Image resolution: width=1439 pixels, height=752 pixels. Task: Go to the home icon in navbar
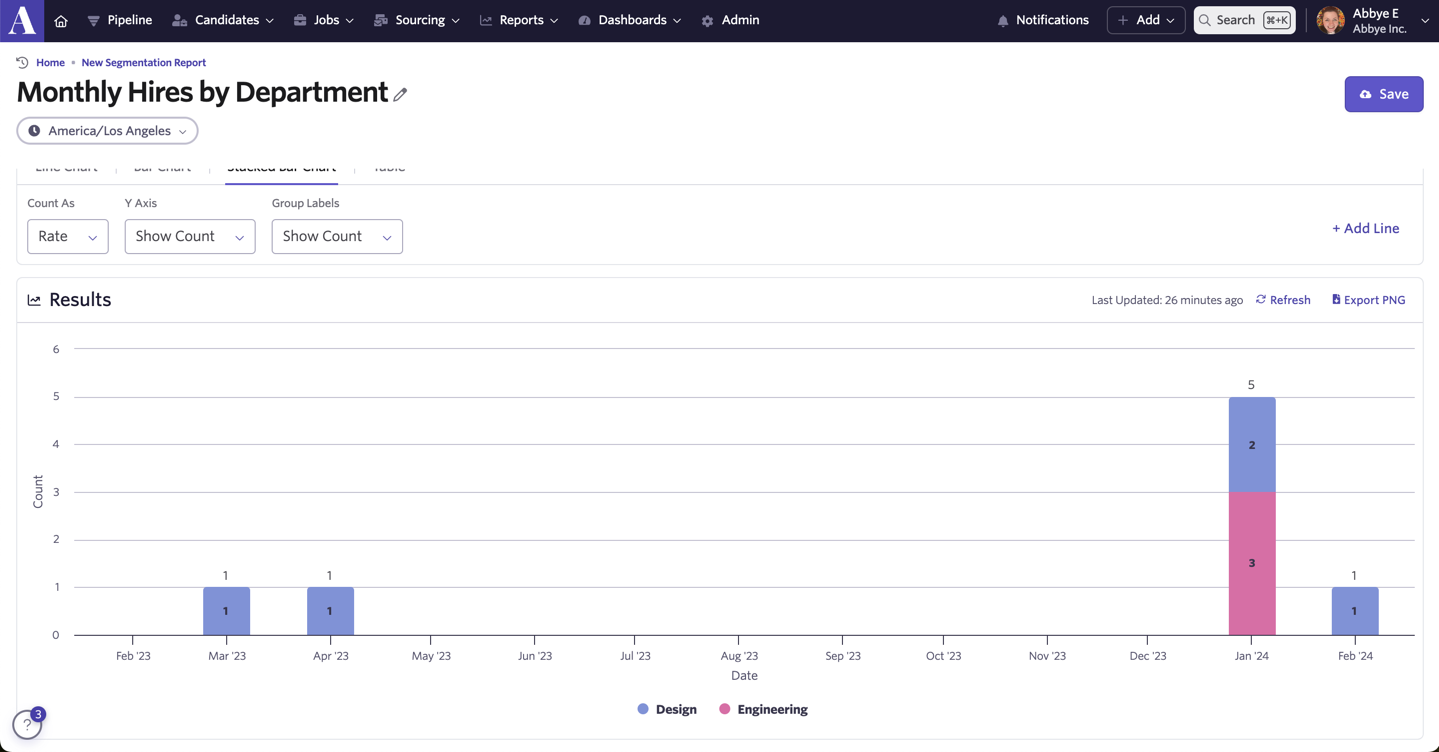(61, 21)
